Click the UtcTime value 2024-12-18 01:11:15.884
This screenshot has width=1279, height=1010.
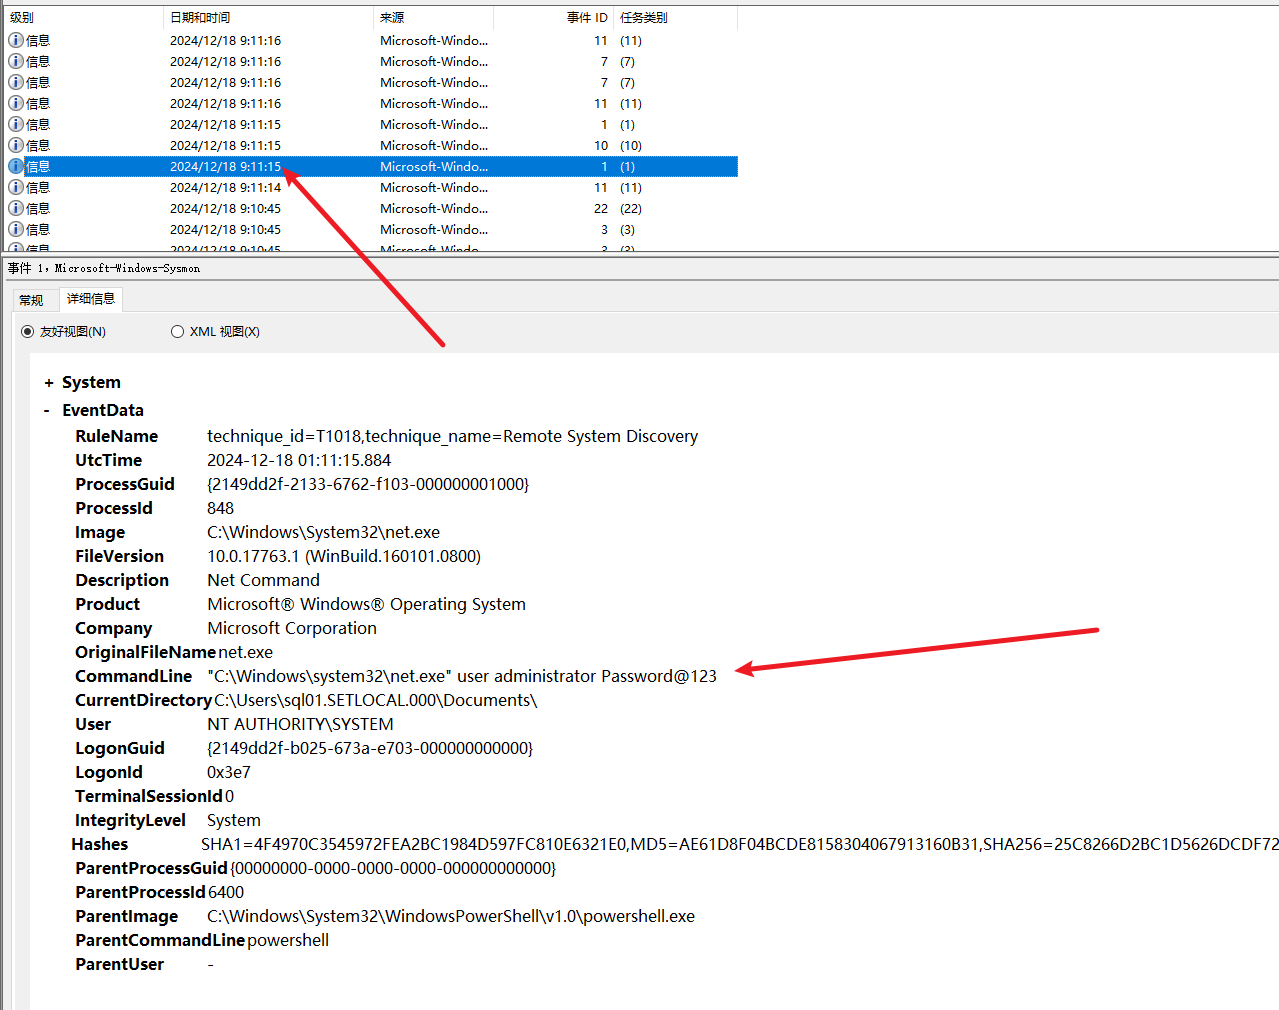pyautogui.click(x=299, y=460)
